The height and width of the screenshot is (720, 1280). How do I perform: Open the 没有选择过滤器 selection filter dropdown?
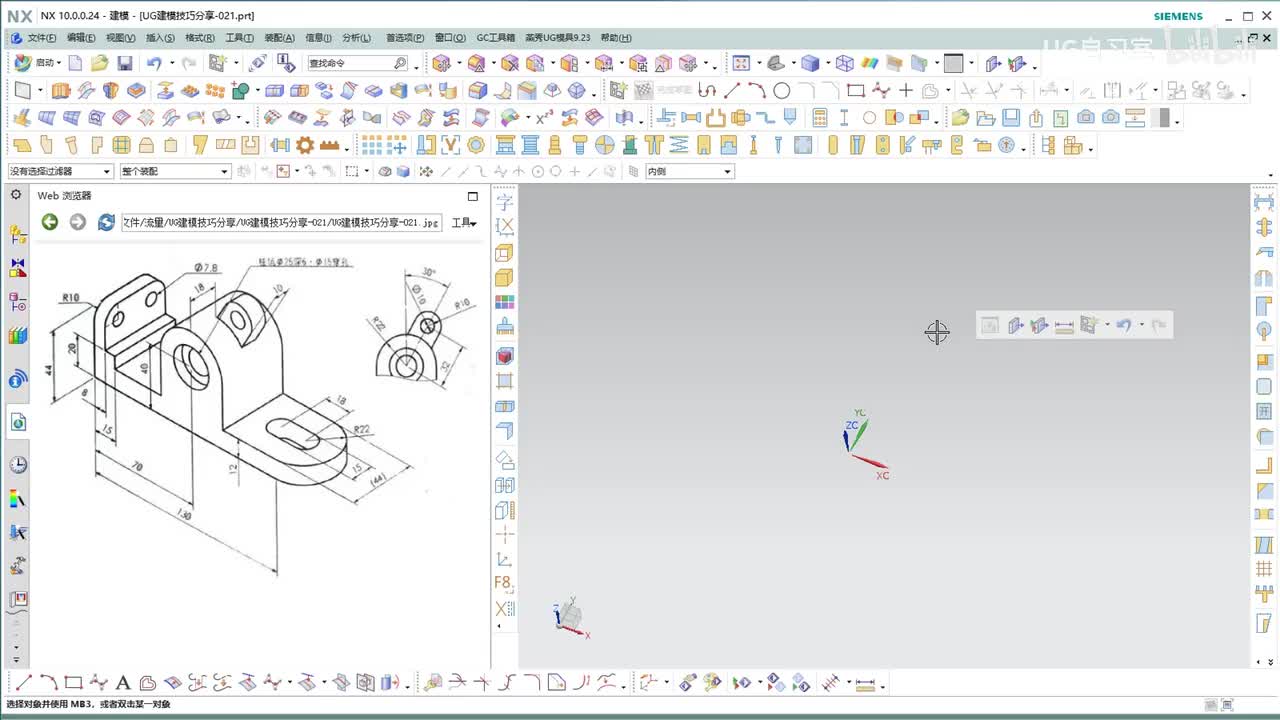(x=60, y=171)
